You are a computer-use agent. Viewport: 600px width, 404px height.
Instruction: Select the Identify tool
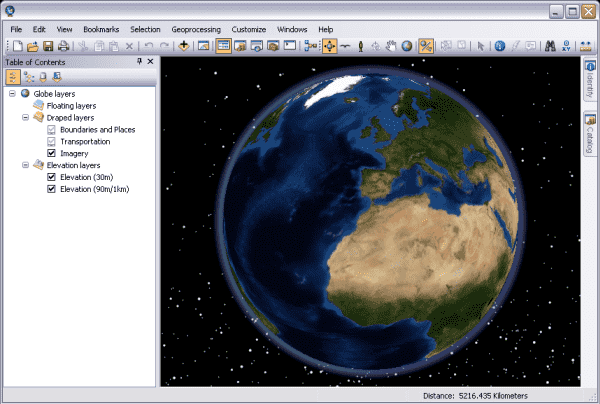coord(500,46)
